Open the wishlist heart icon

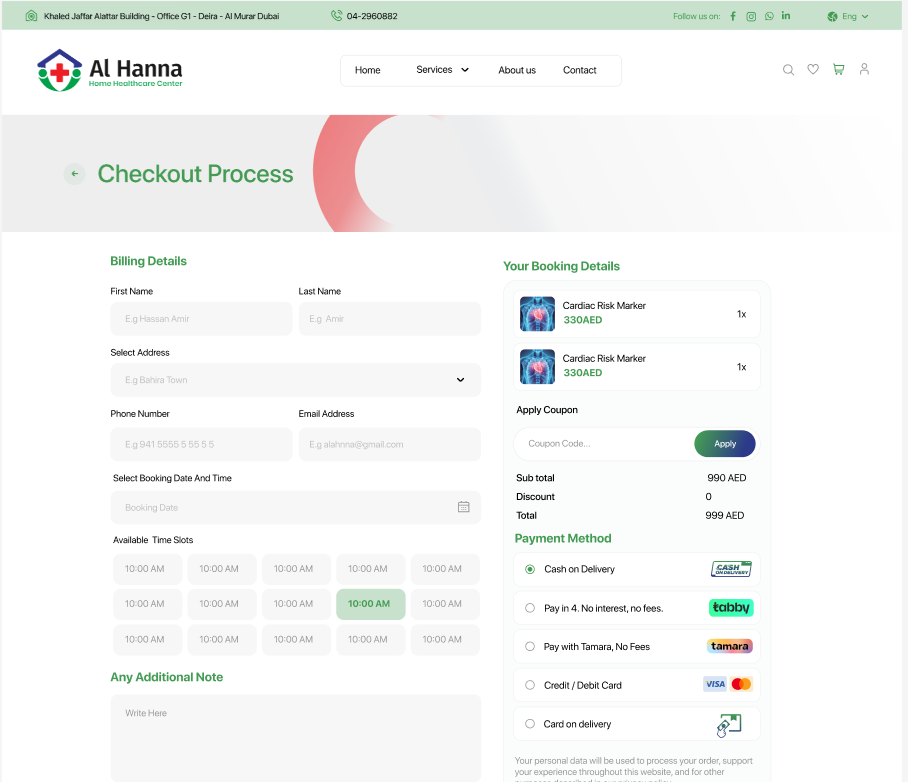pyautogui.click(x=813, y=70)
